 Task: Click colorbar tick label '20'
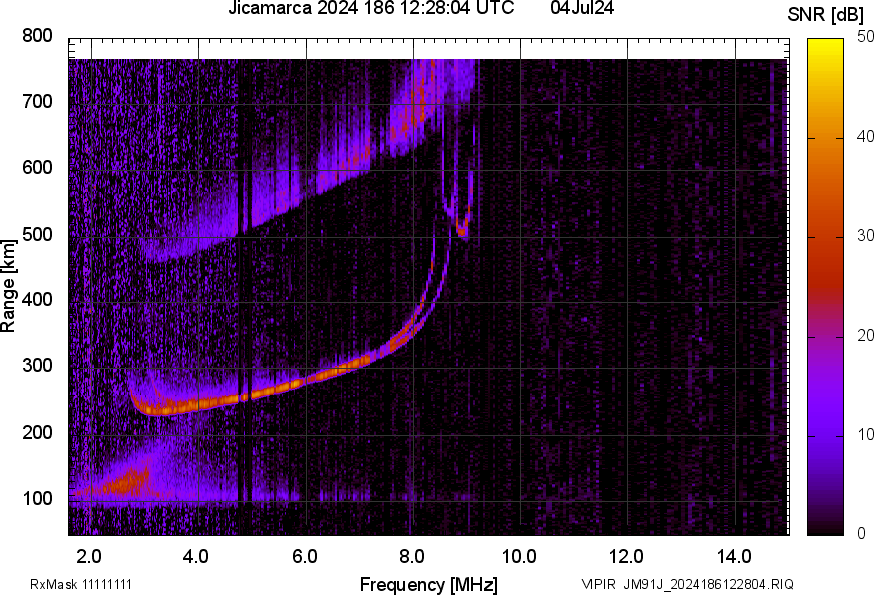(865, 335)
